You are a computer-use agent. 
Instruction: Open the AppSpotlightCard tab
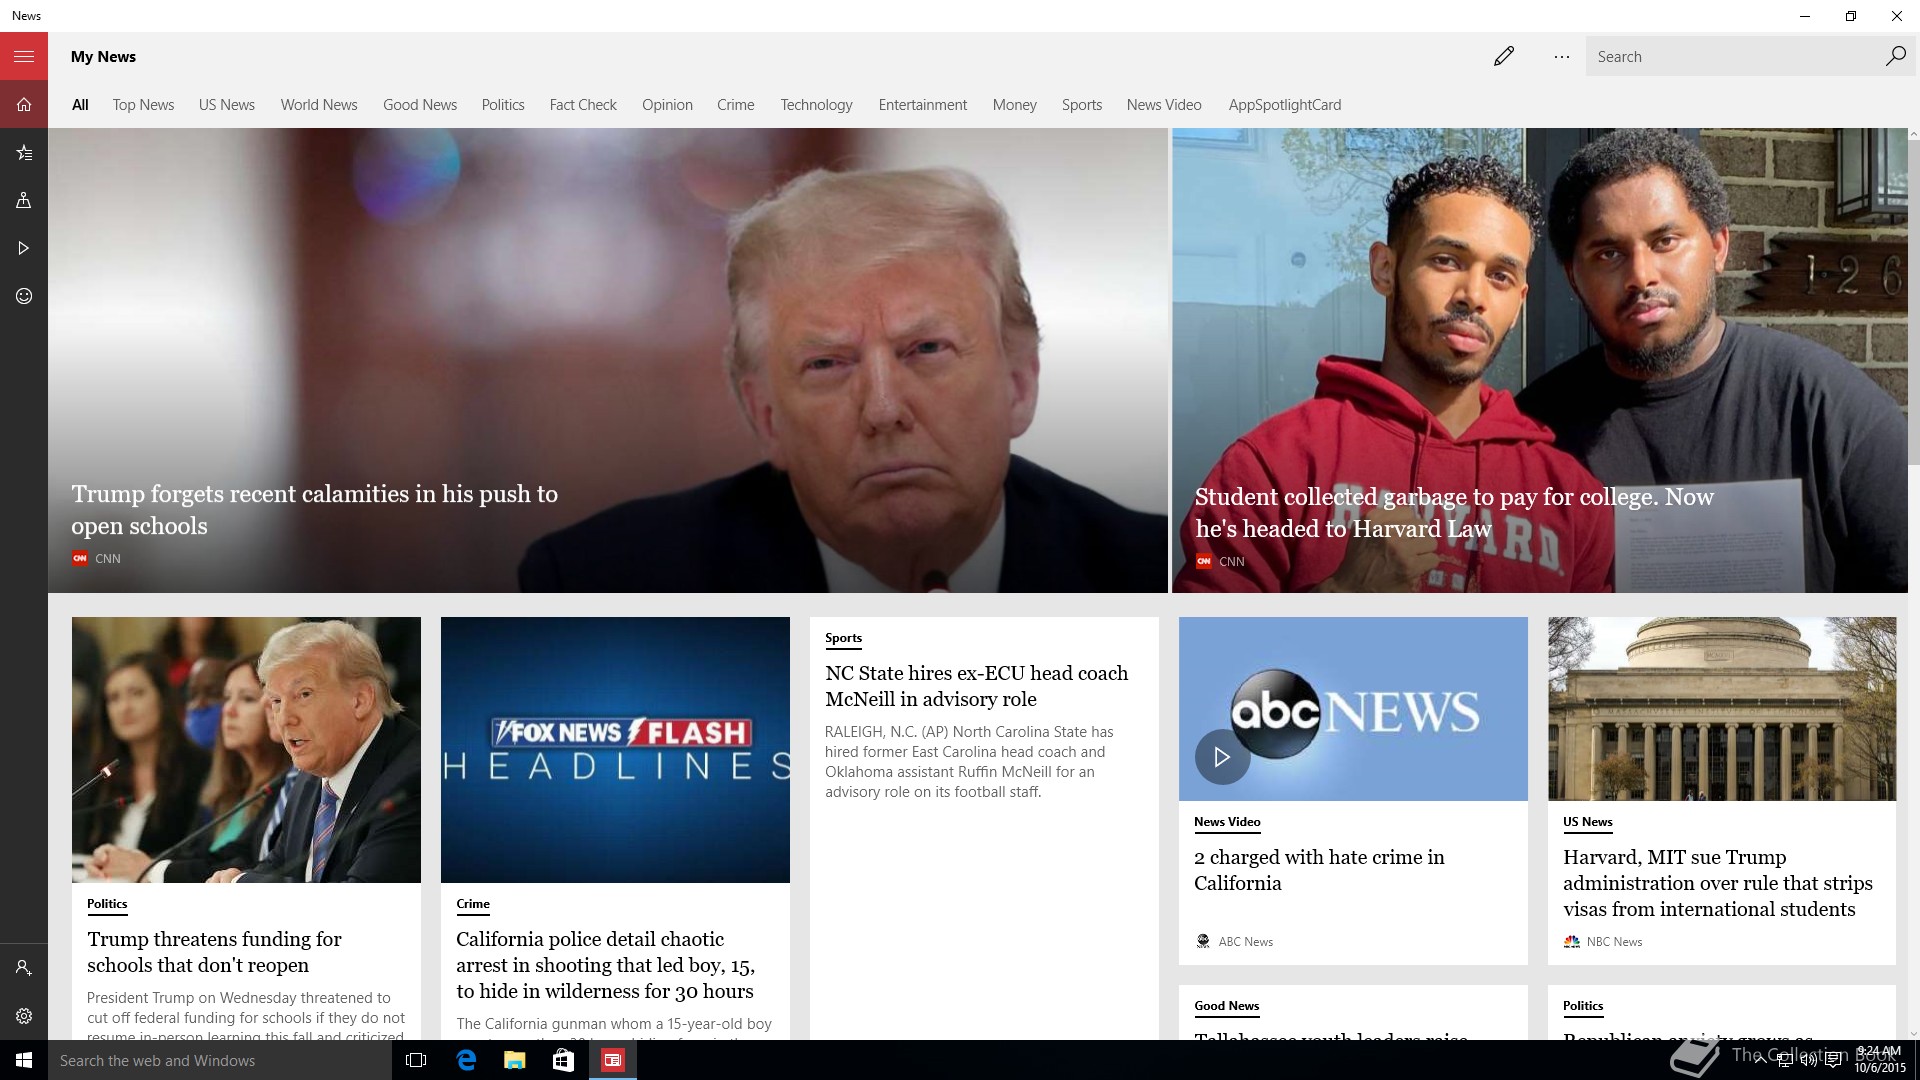(x=1285, y=105)
